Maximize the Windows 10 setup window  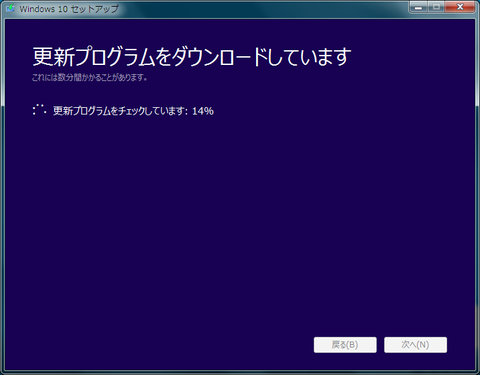(x=436, y=7)
